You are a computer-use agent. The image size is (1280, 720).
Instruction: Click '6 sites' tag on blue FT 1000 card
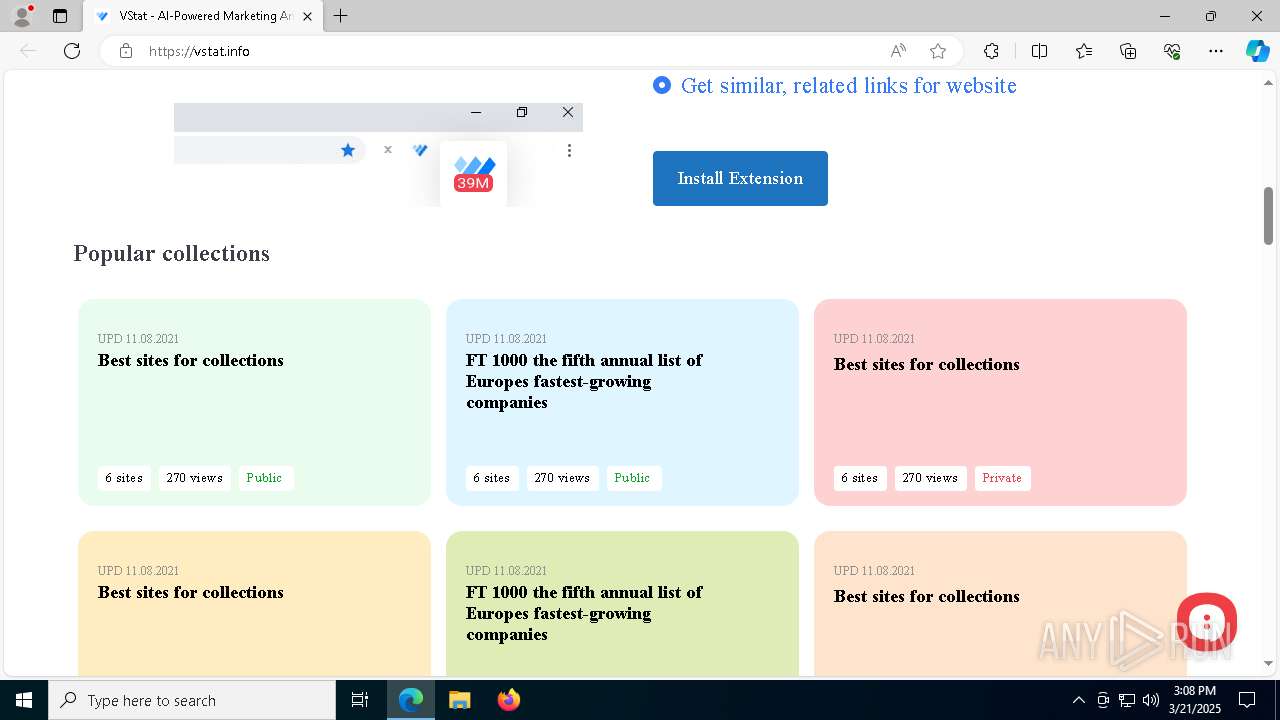[x=492, y=478]
